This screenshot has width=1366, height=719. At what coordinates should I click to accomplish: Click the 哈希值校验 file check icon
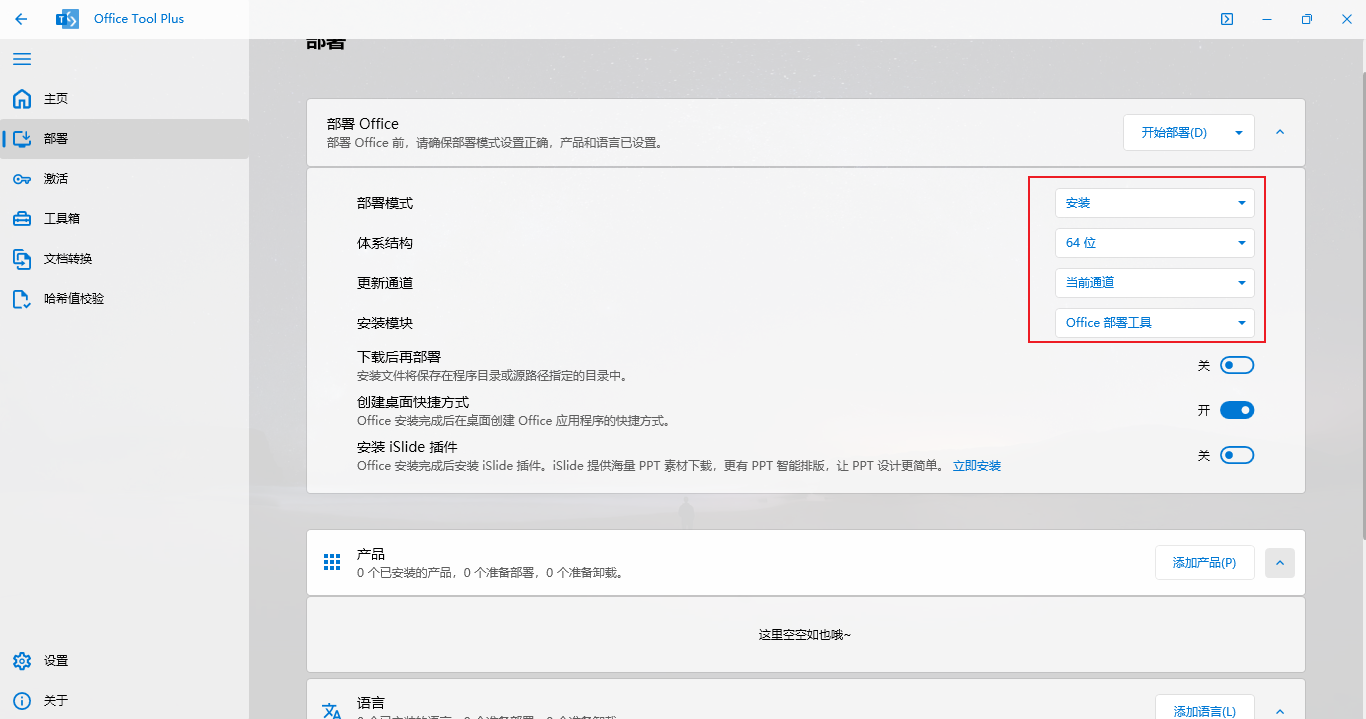coord(21,299)
